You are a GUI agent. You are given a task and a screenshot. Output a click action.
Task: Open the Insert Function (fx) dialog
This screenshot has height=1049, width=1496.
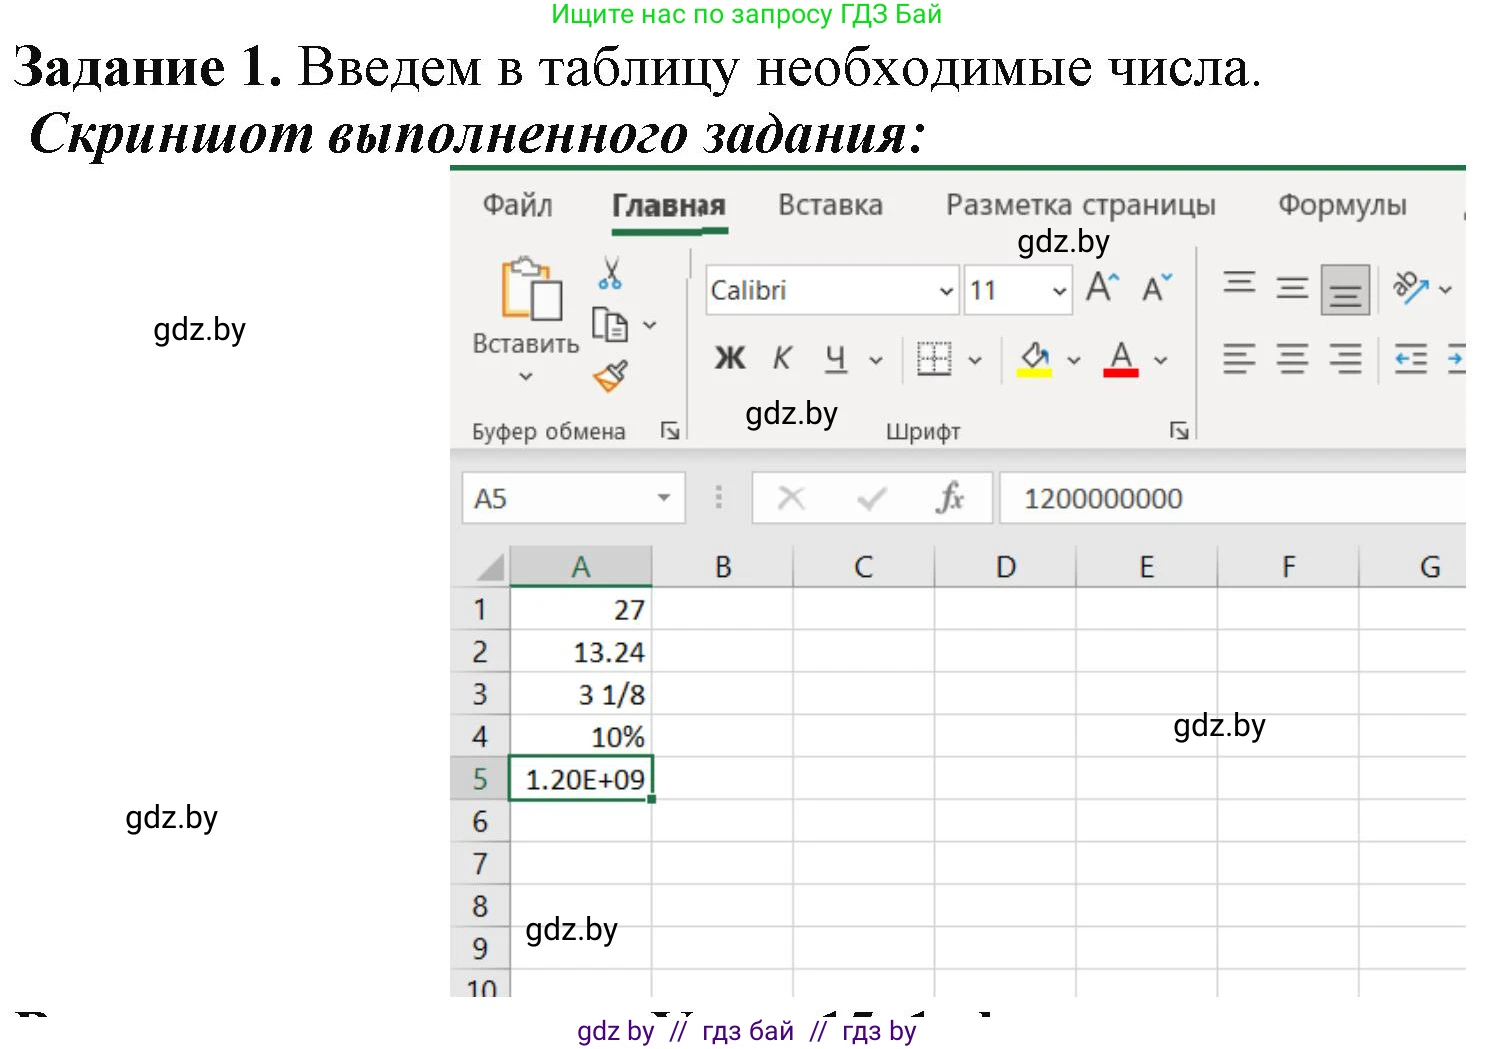[x=950, y=497]
